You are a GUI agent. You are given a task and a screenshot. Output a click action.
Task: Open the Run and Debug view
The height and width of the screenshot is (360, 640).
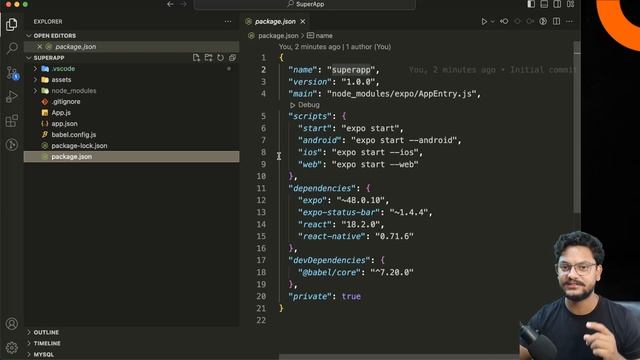(11, 97)
